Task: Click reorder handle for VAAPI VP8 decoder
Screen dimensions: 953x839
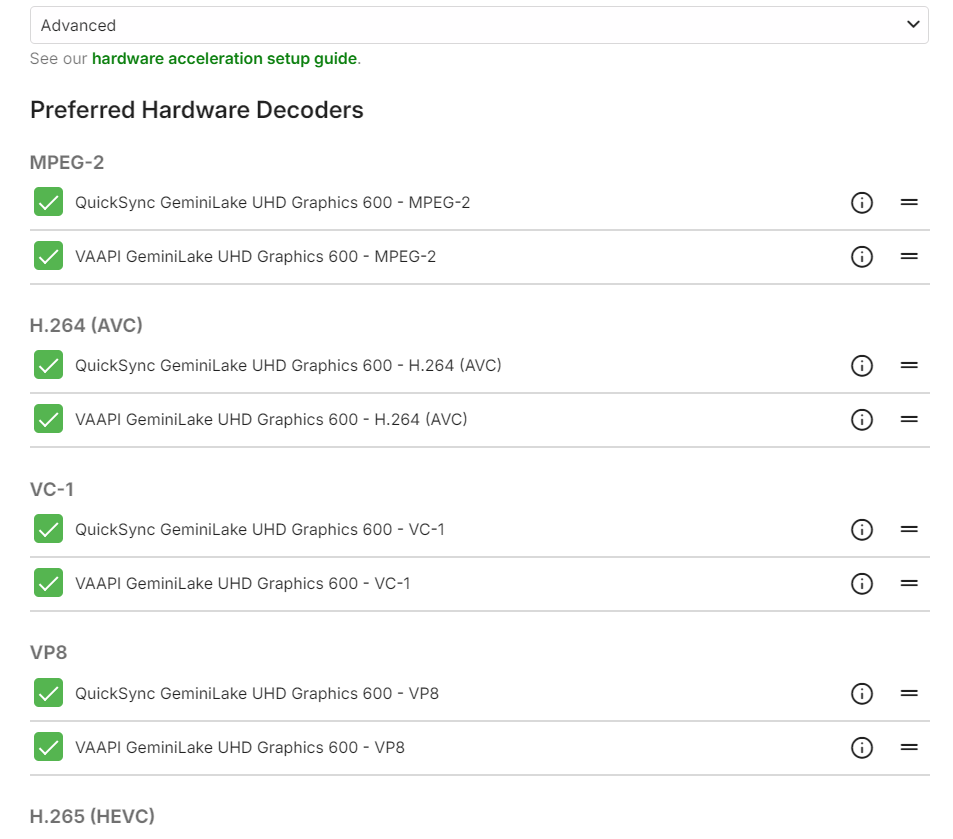Action: (909, 748)
